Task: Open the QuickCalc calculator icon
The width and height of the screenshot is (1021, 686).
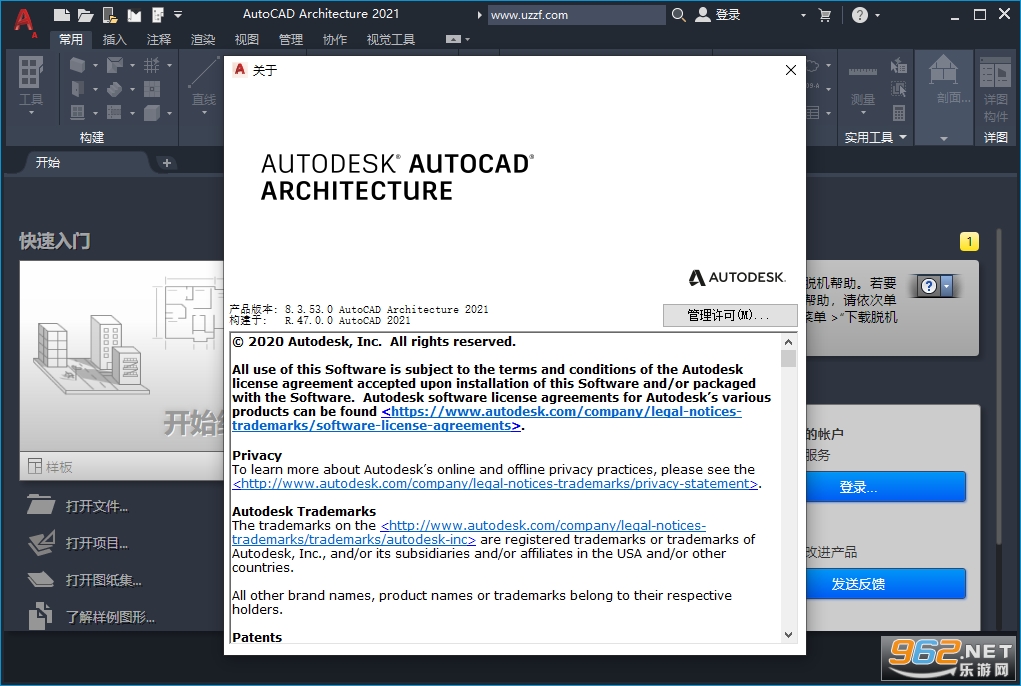Action: pyautogui.click(x=899, y=113)
